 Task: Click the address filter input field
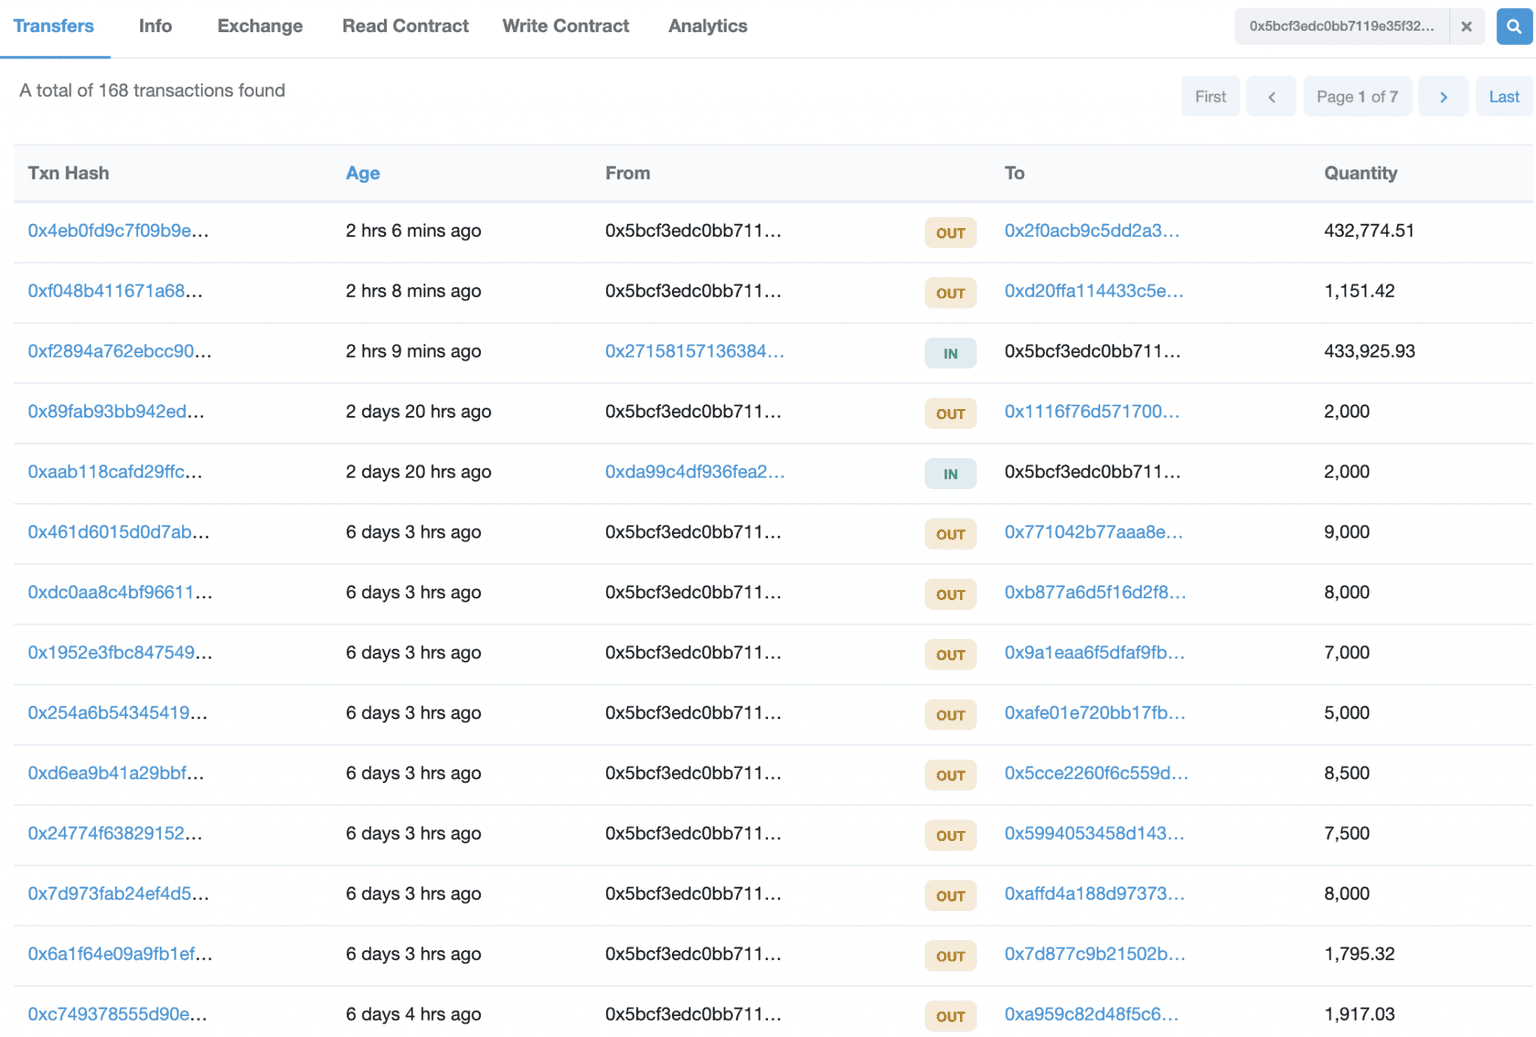1341,27
